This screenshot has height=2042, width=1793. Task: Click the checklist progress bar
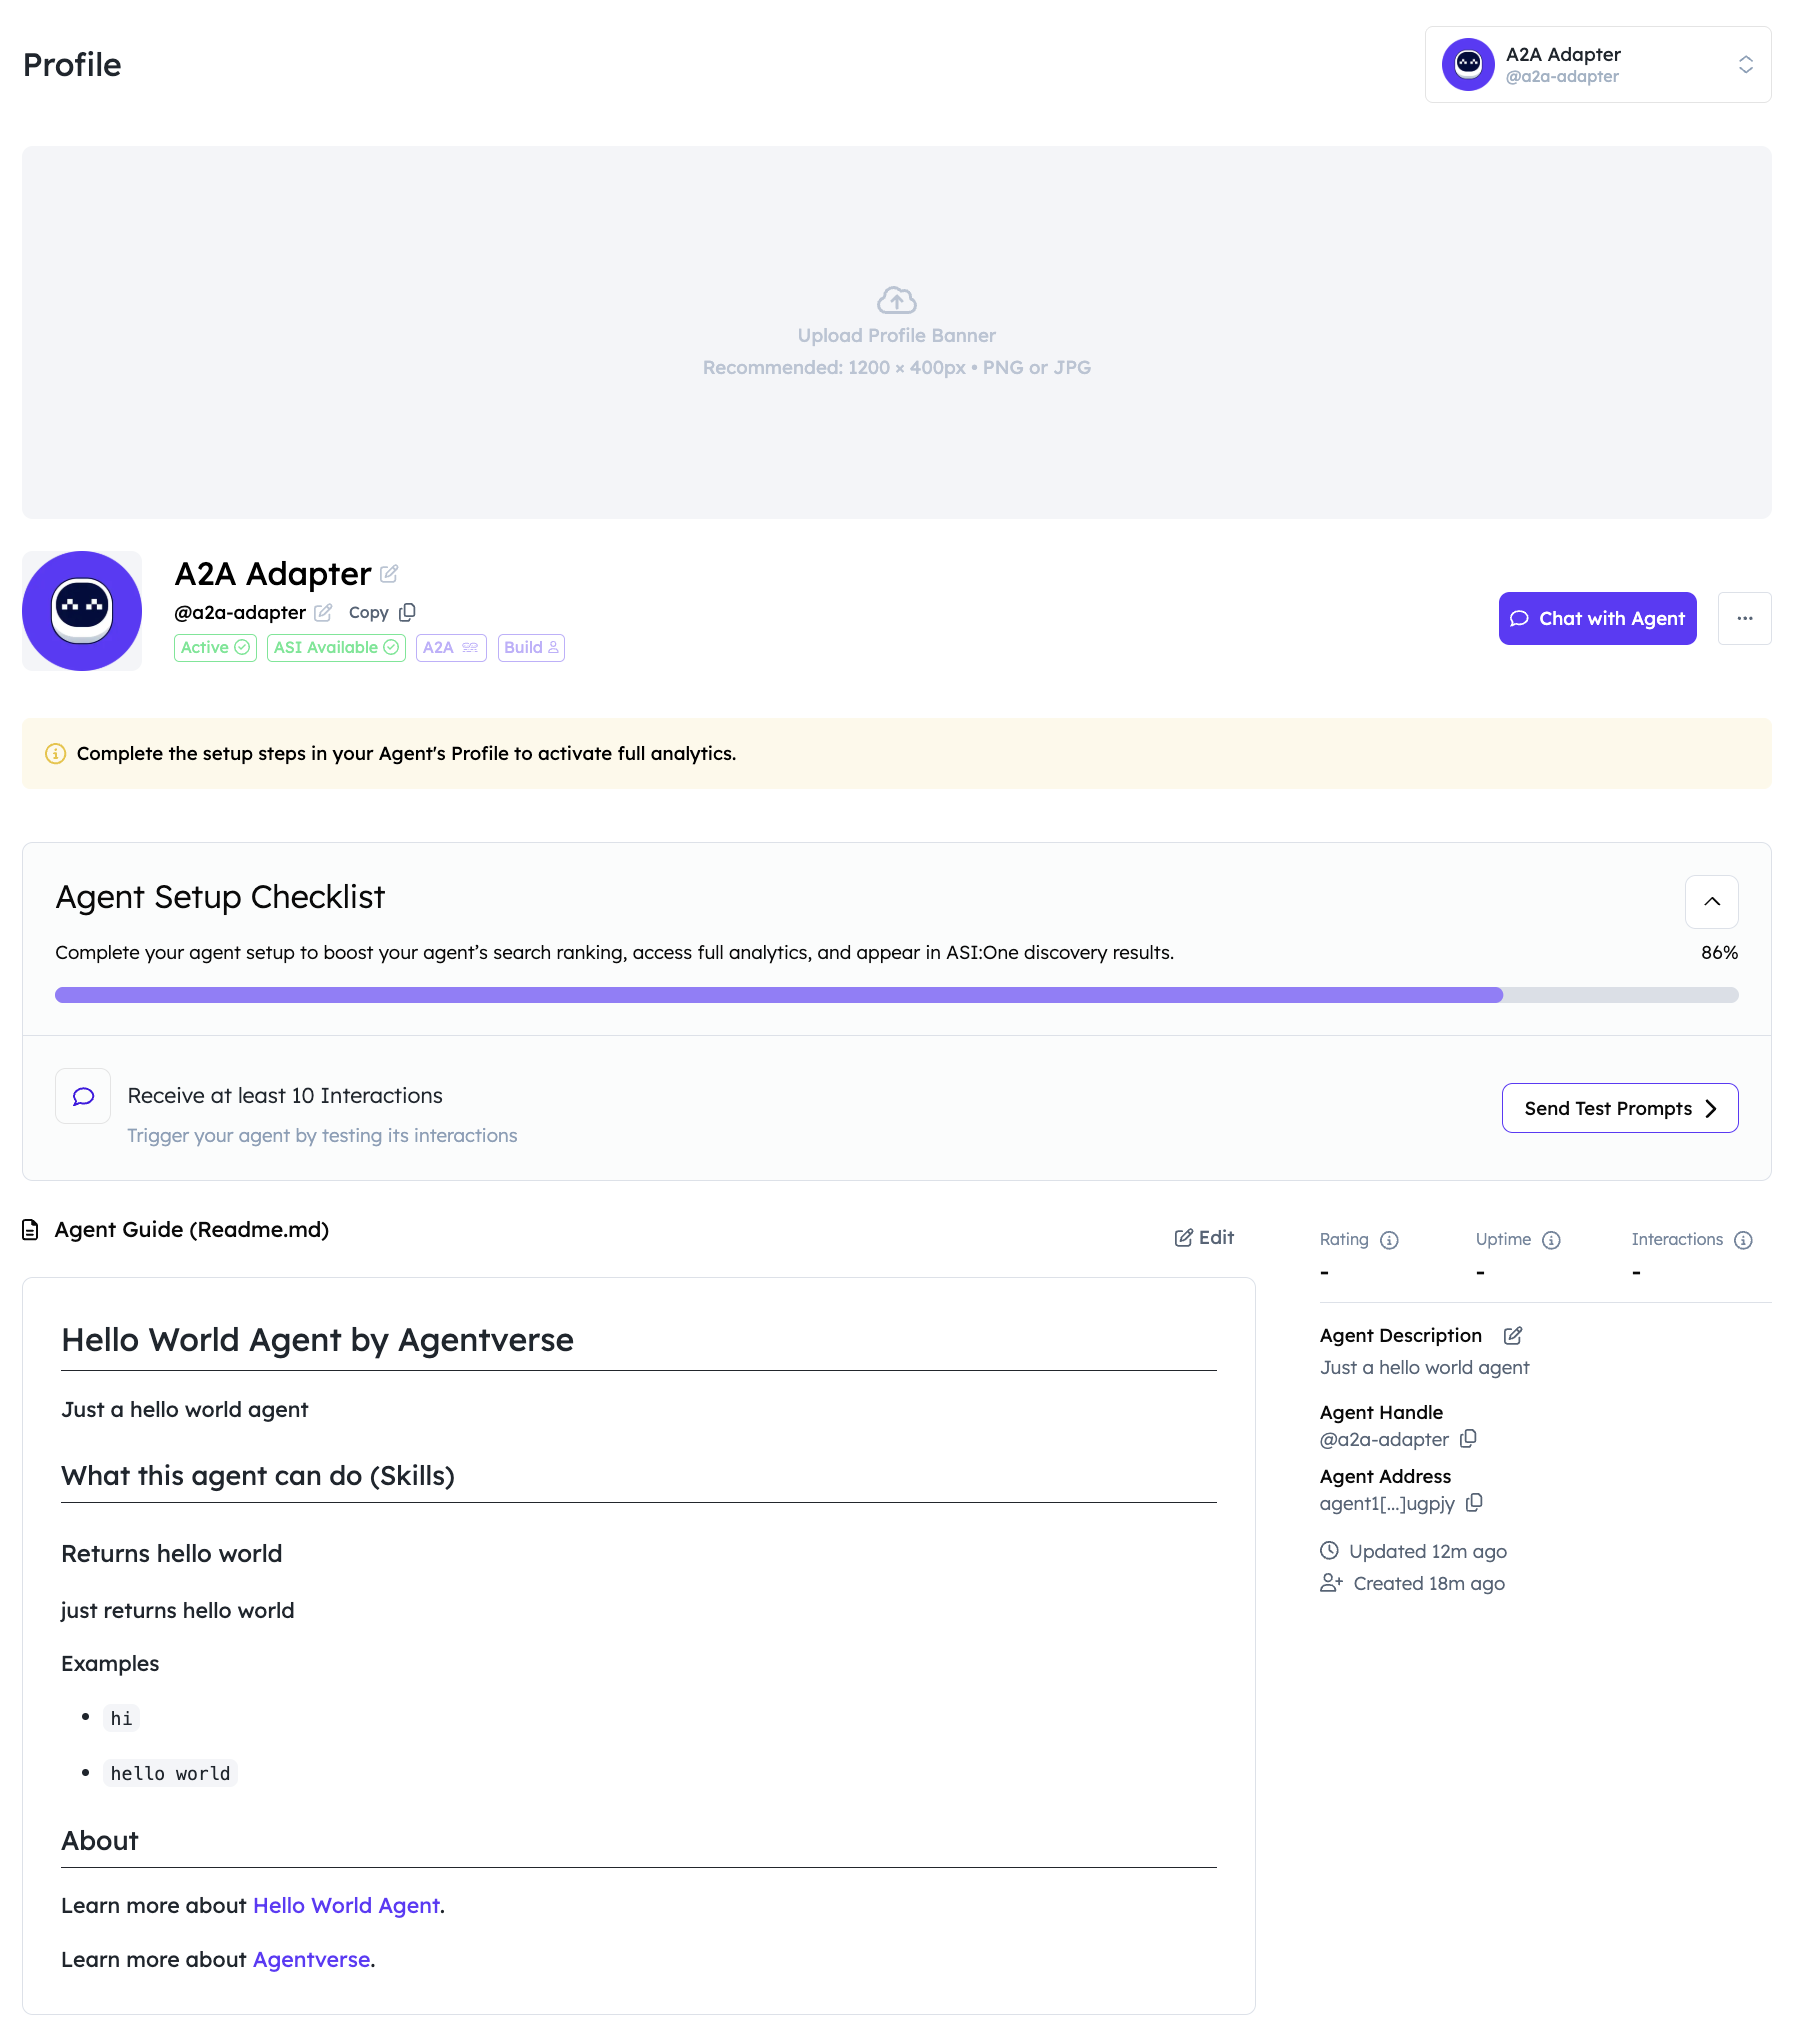[896, 995]
